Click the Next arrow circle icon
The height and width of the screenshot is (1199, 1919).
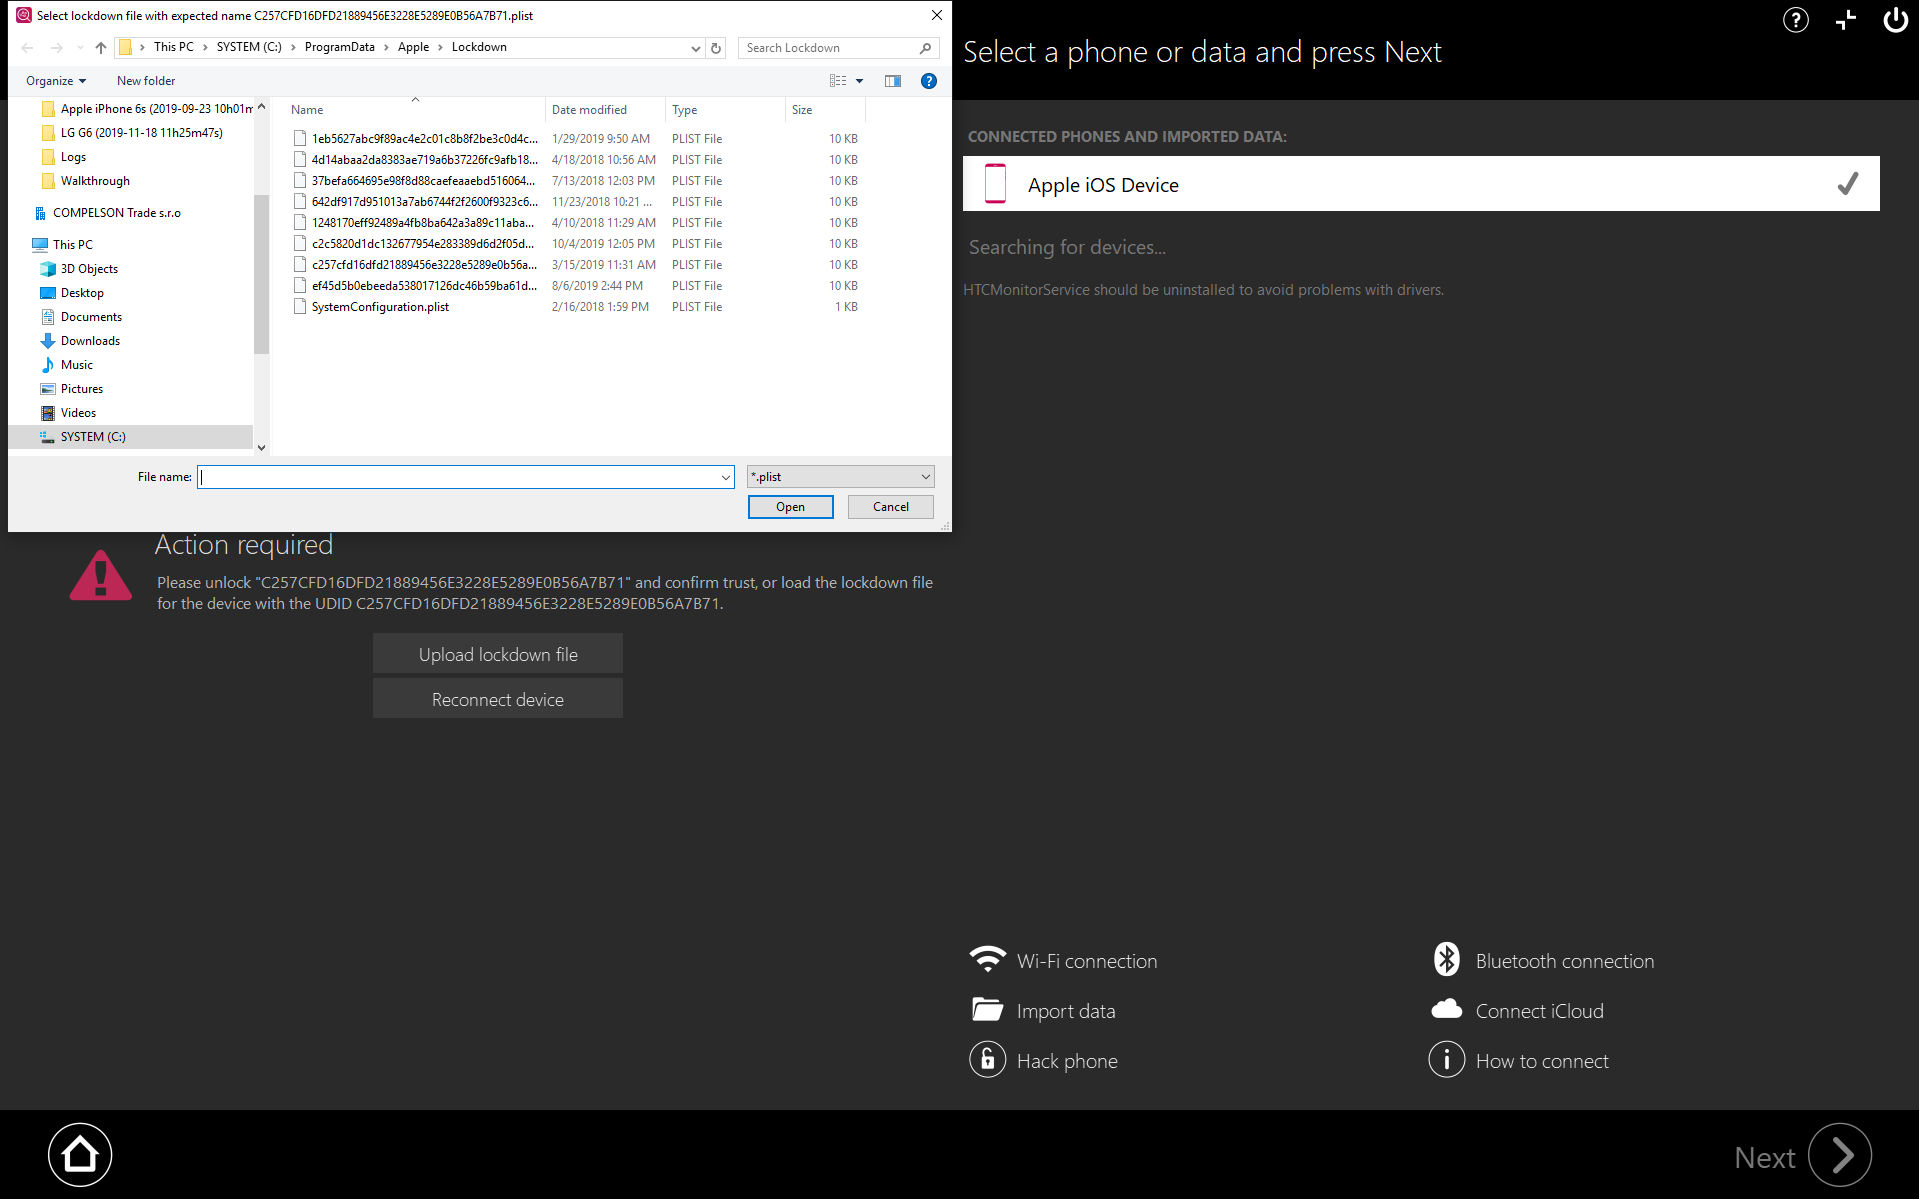[x=1840, y=1155]
